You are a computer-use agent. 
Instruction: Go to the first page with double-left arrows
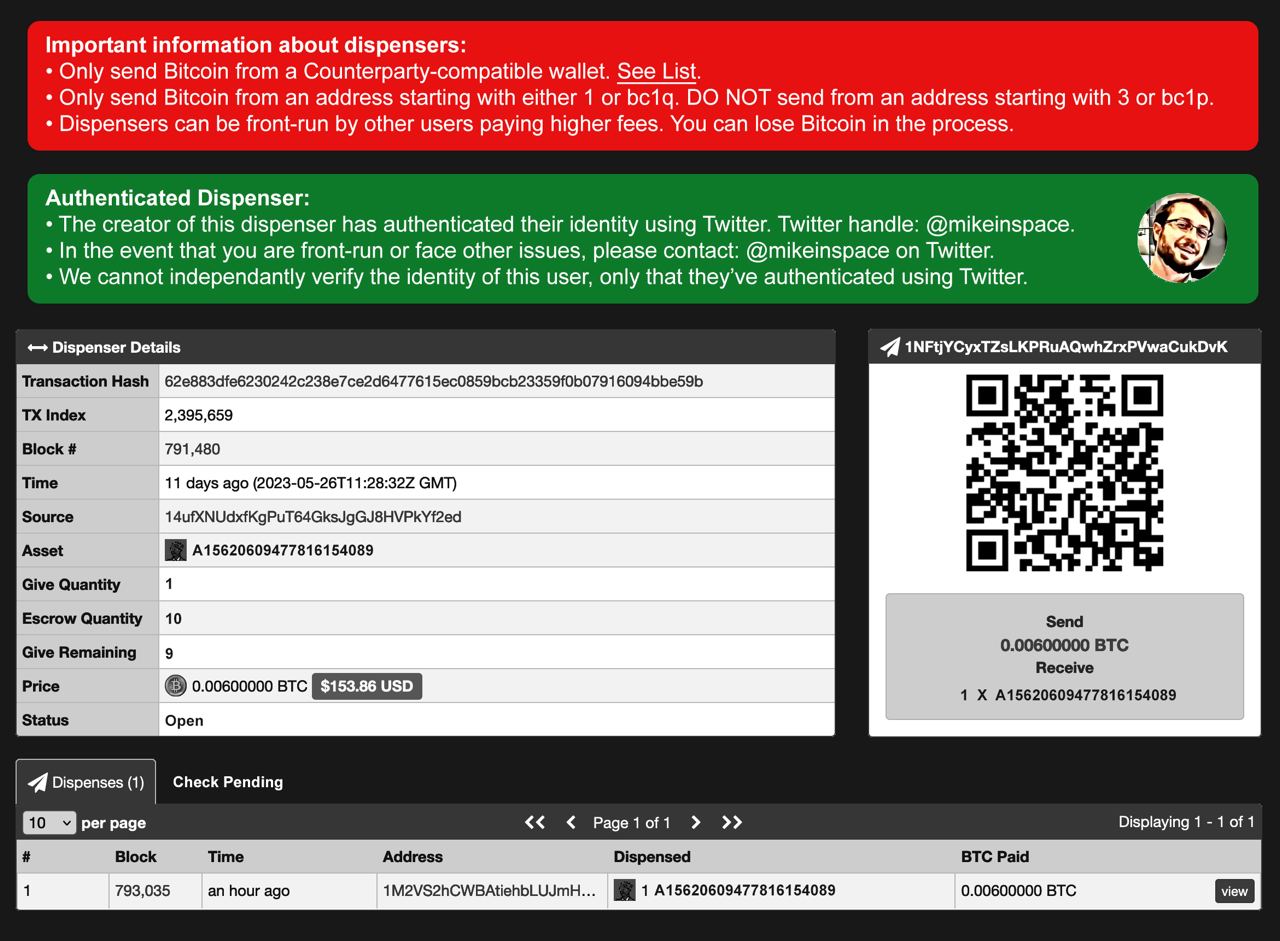tap(535, 822)
